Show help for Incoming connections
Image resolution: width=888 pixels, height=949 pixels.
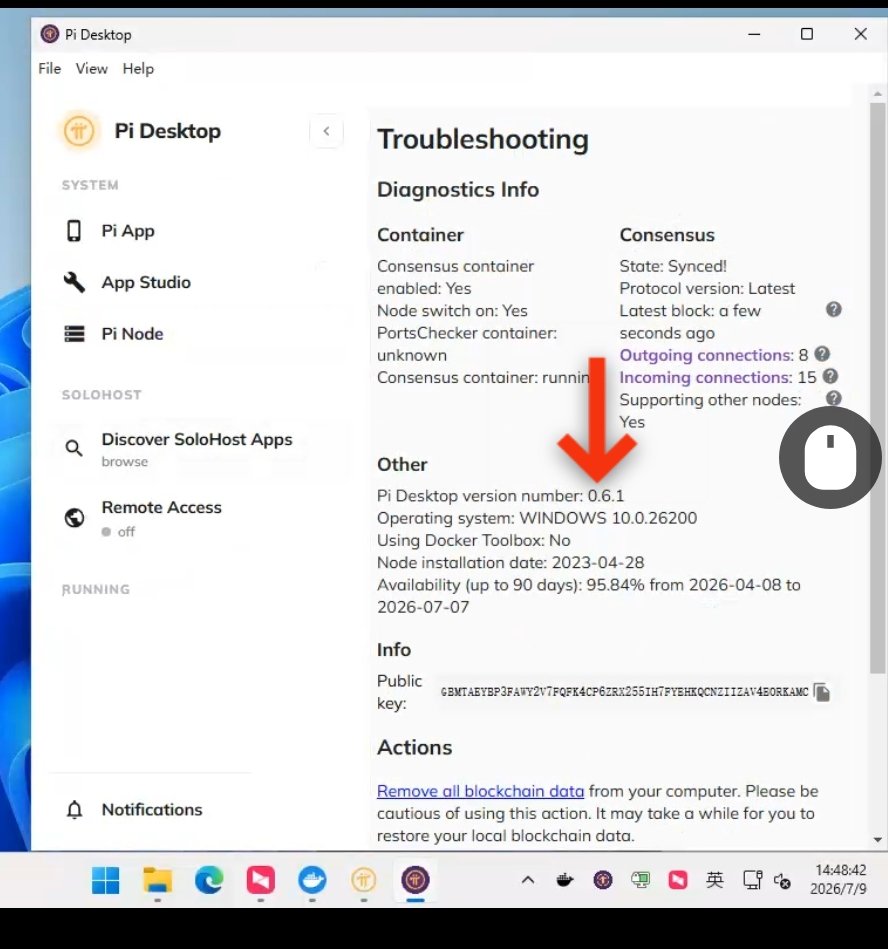click(830, 376)
